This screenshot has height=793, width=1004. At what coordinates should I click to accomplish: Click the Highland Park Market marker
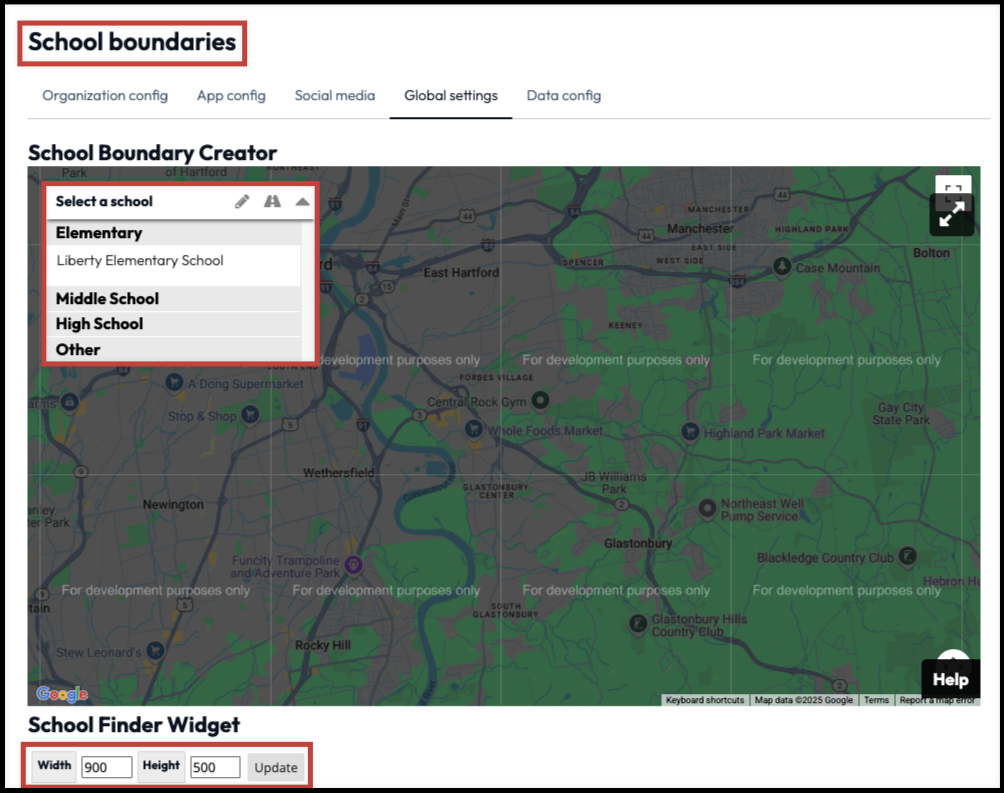coord(688,429)
